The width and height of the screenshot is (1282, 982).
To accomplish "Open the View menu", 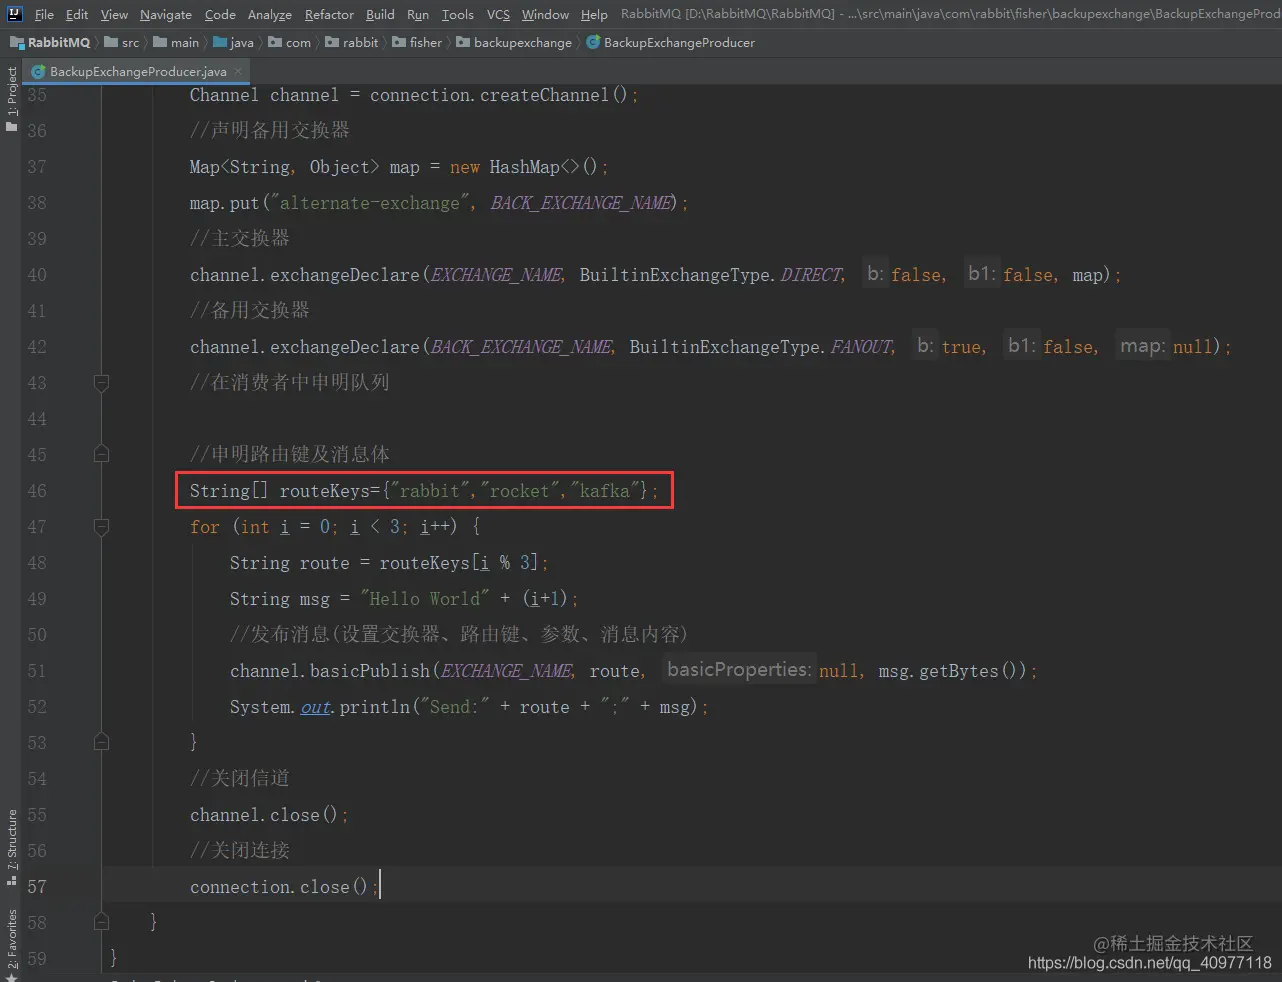I will [114, 14].
